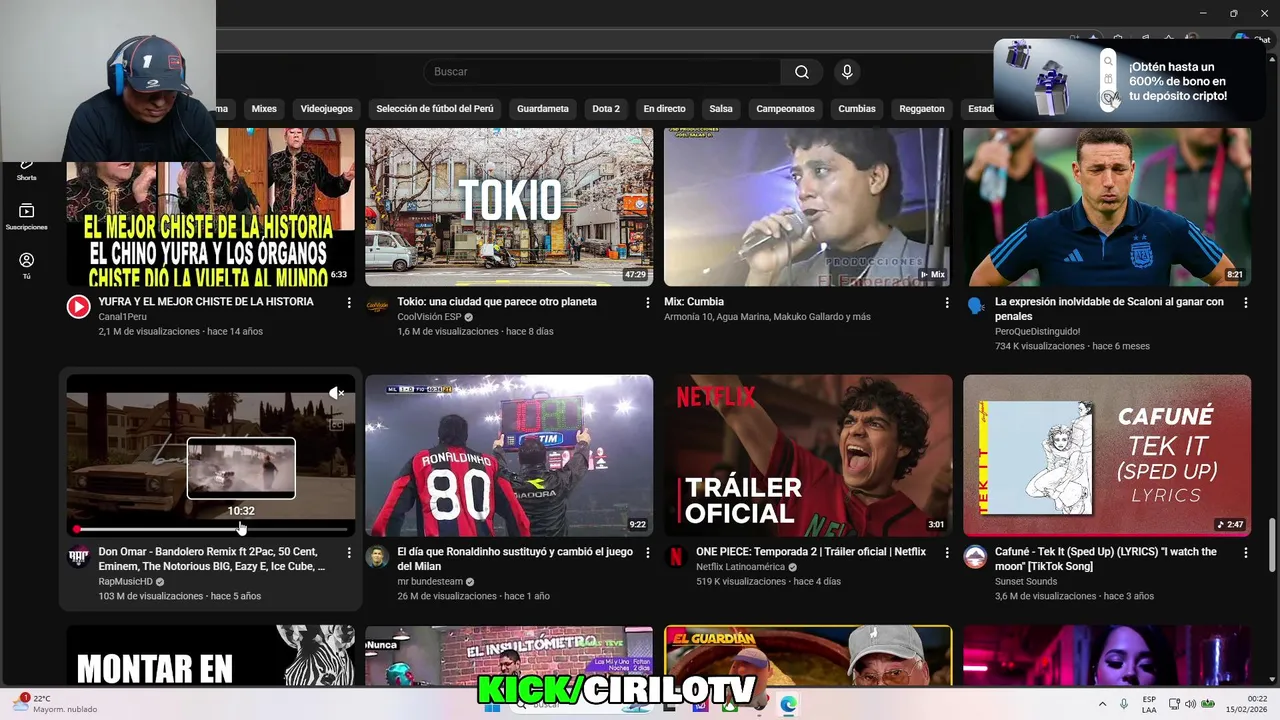Open more options for Tokio video

pos(648,302)
